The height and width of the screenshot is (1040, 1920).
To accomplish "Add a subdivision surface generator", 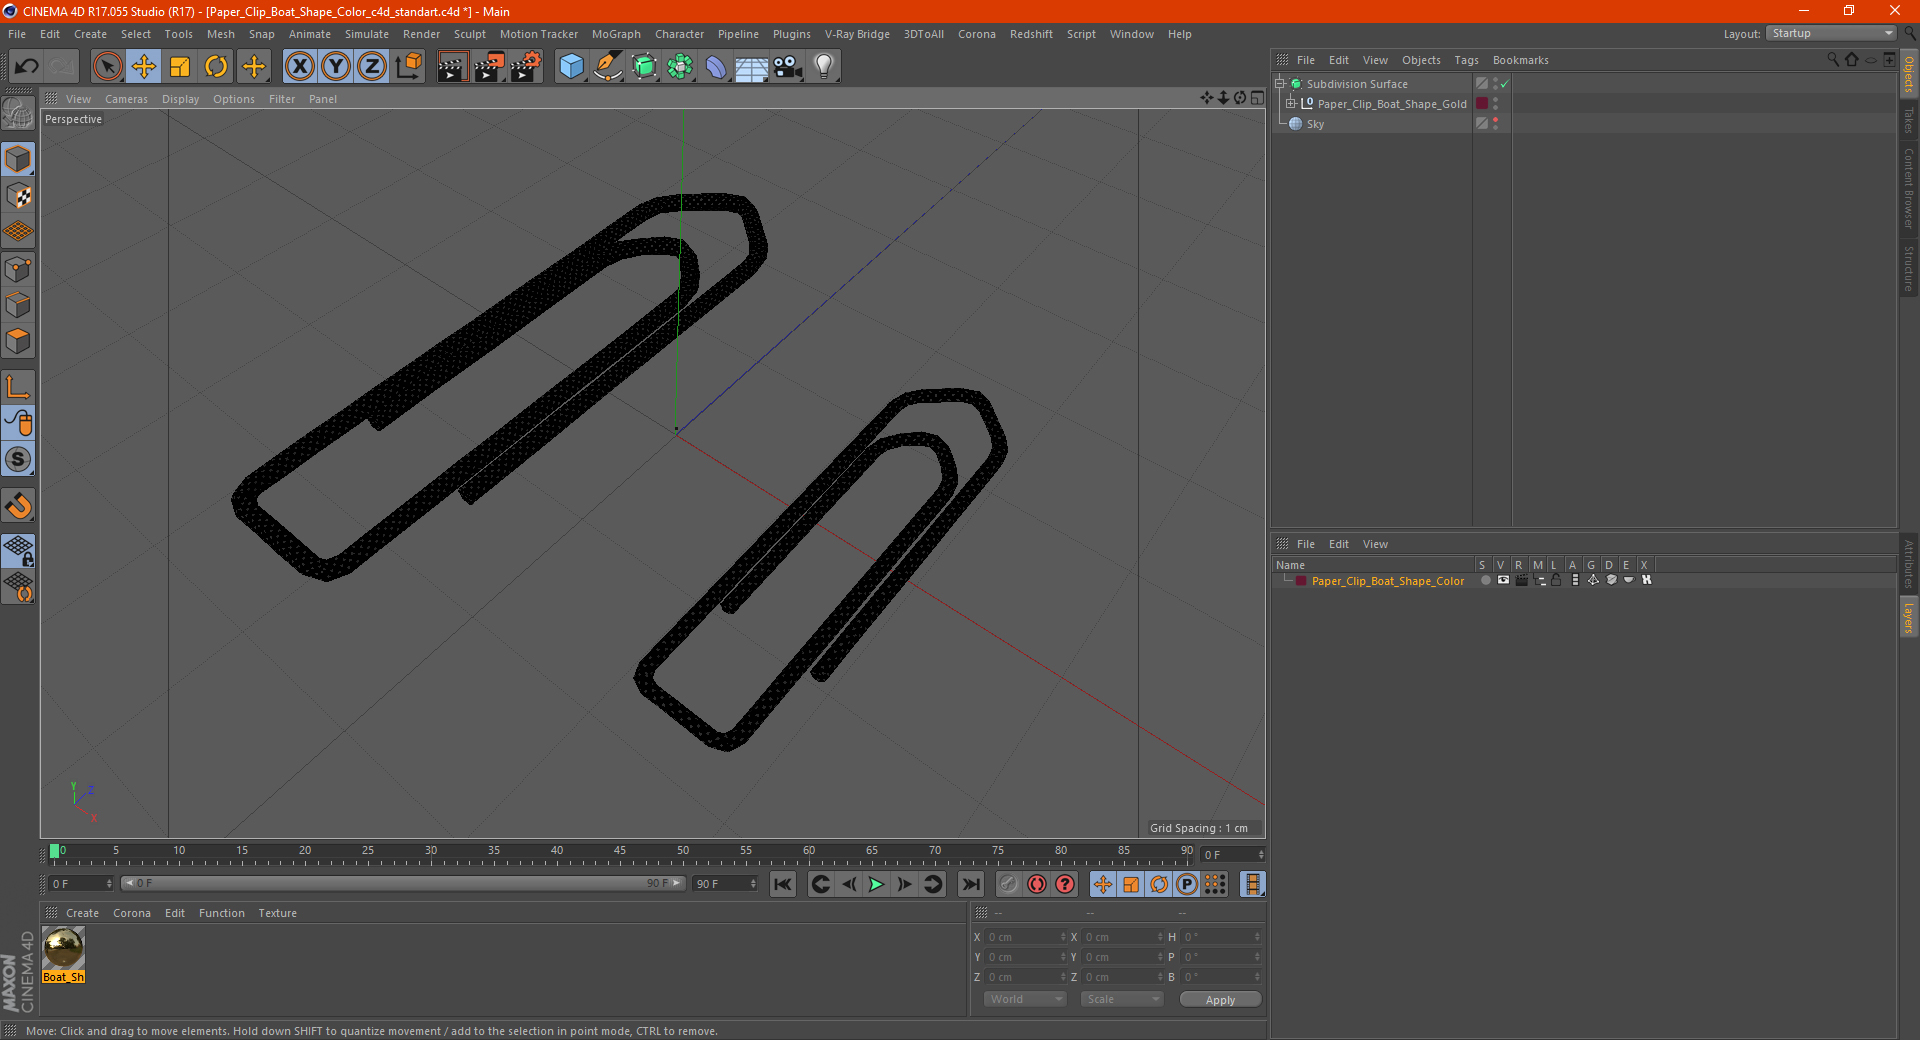I will tap(644, 67).
